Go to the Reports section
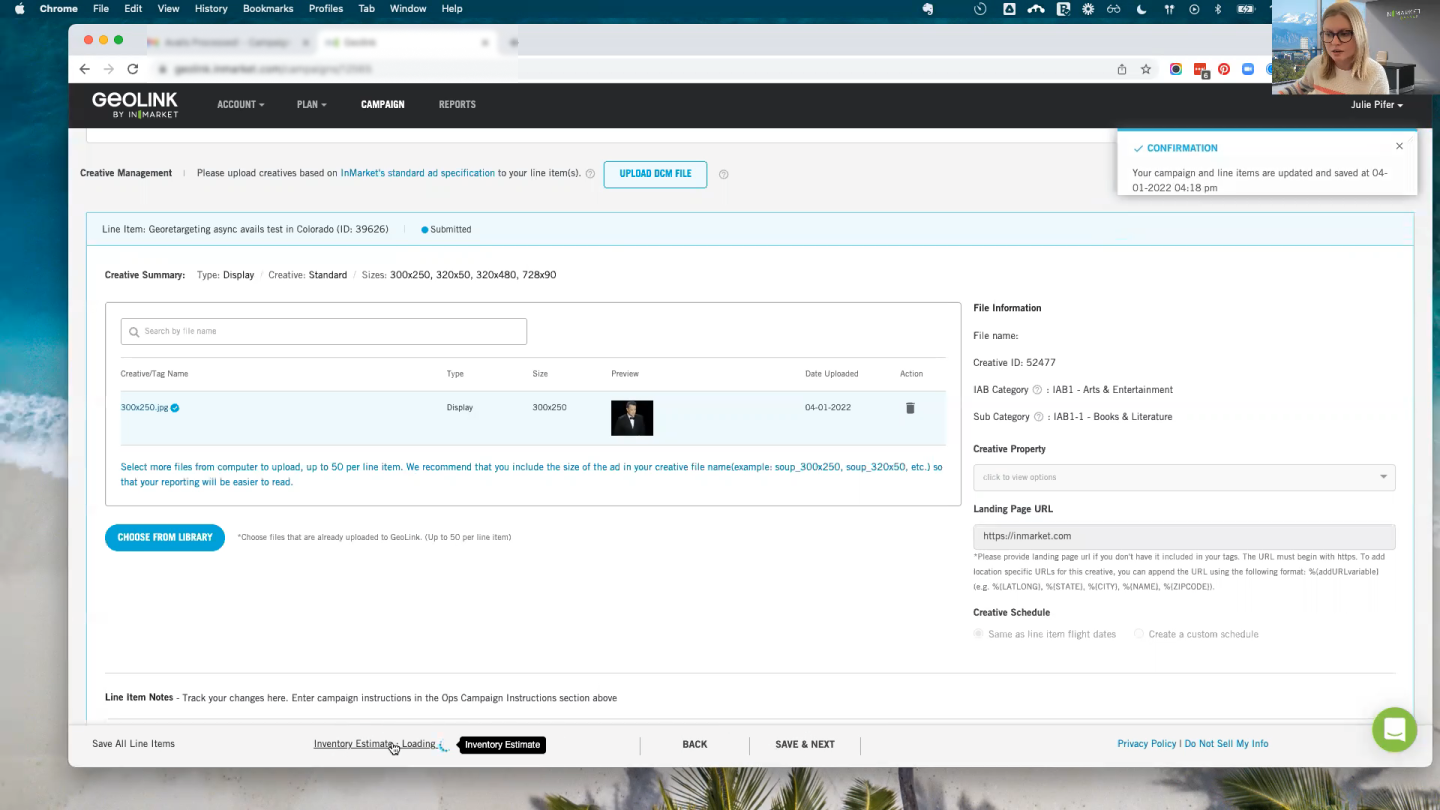 457,105
